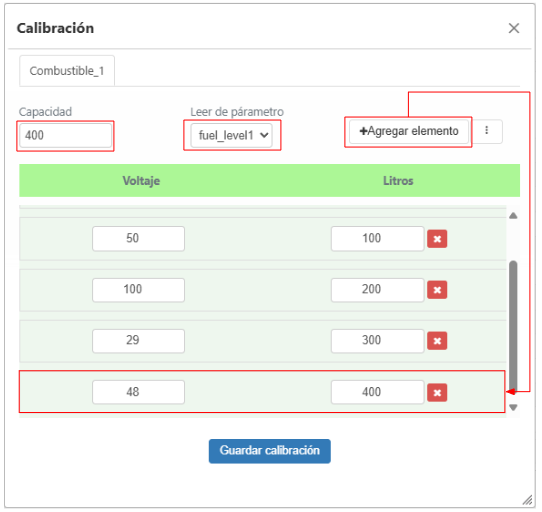This screenshot has height=512, width=542.
Task: Delete the row with 200 litros
Action: point(437,290)
